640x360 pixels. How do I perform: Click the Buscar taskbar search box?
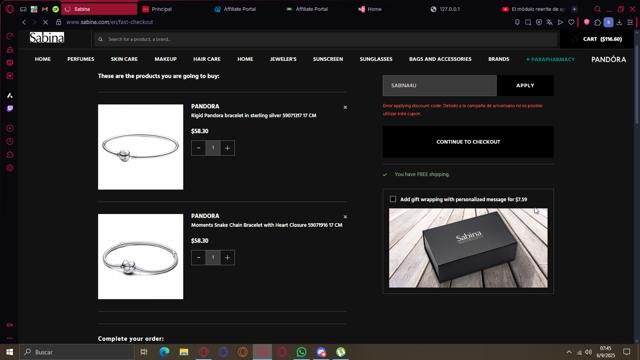pos(77,352)
